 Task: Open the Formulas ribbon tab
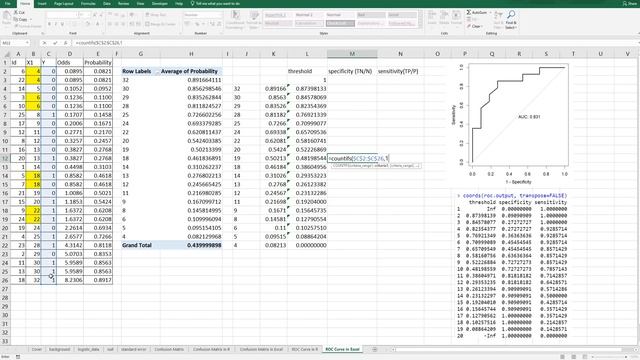click(x=88, y=4)
